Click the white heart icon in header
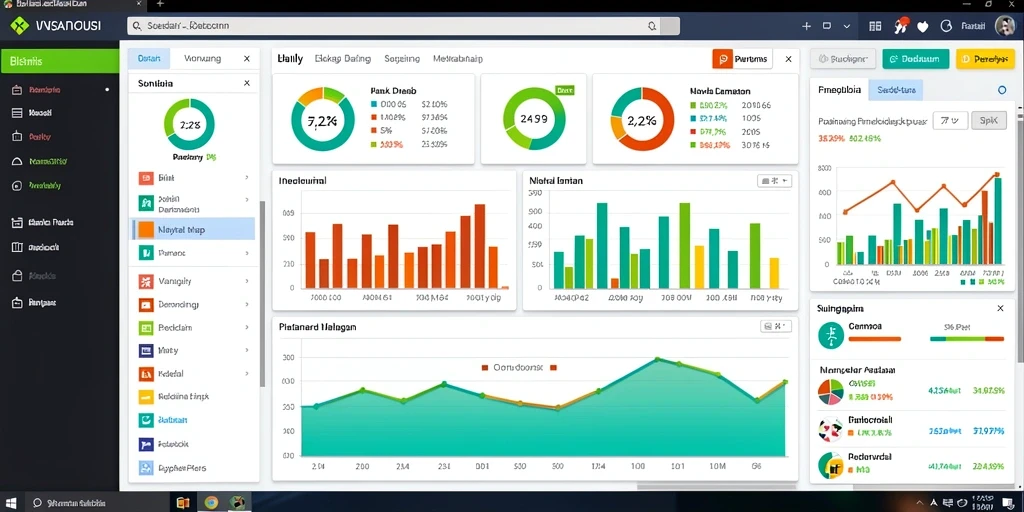This screenshot has width=1024, height=512. (923, 27)
